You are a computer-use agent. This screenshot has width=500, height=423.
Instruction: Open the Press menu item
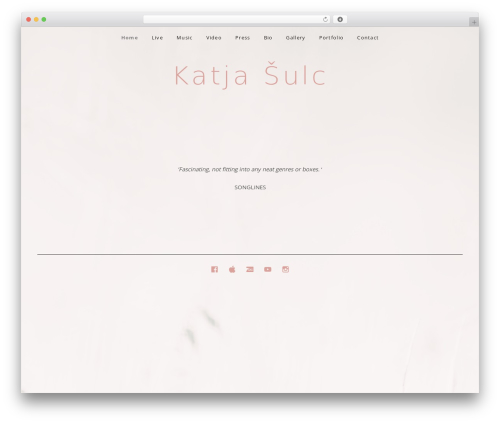pyautogui.click(x=242, y=38)
